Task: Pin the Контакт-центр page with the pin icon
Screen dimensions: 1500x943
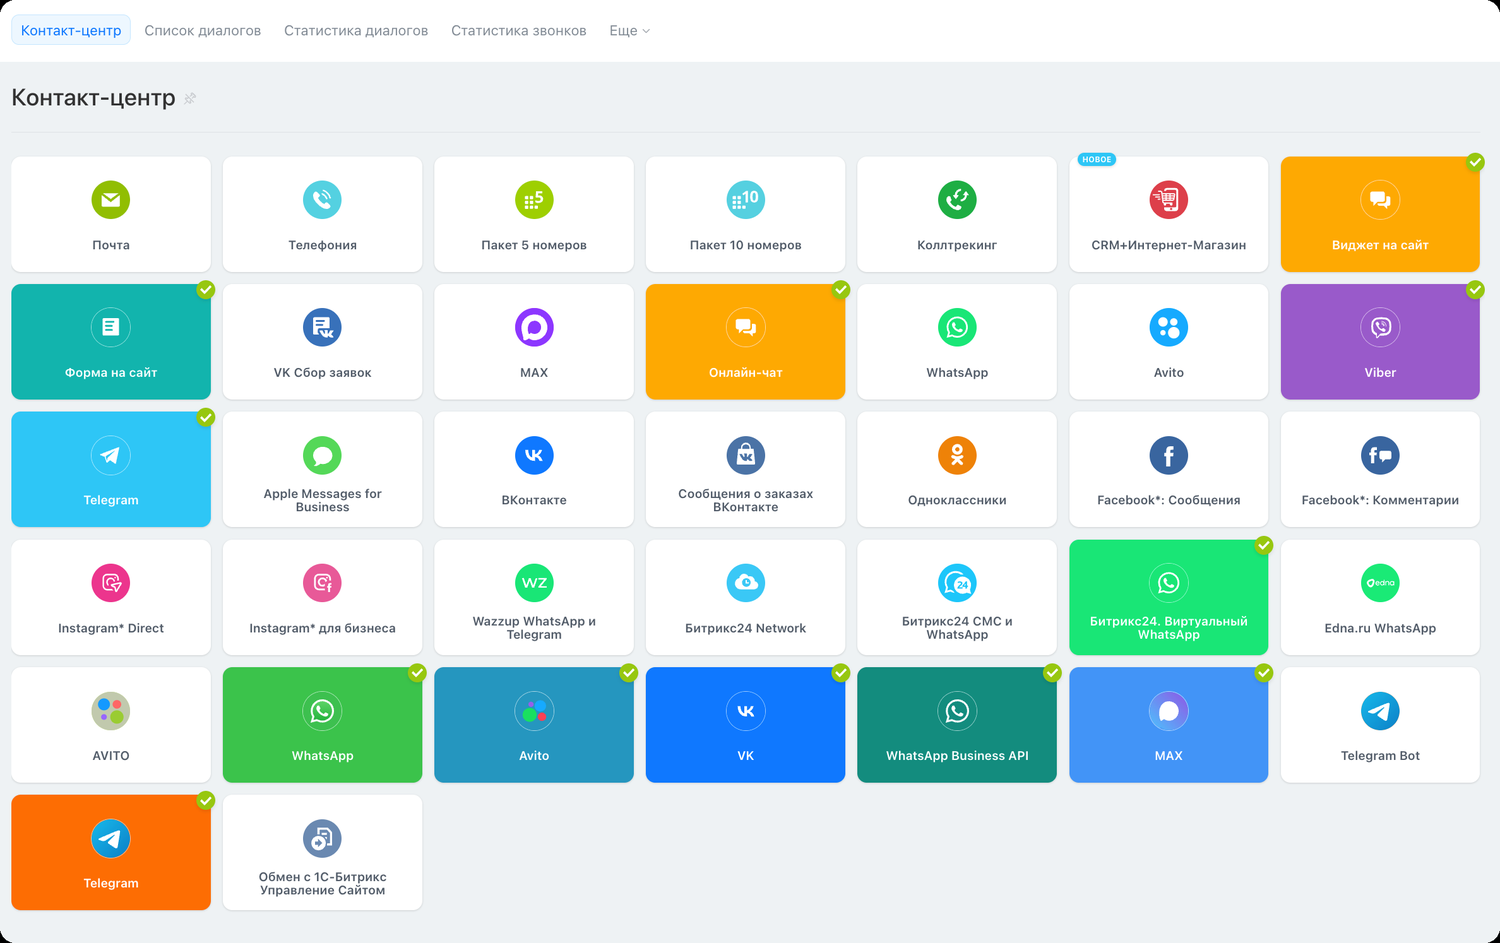Action: (x=190, y=98)
